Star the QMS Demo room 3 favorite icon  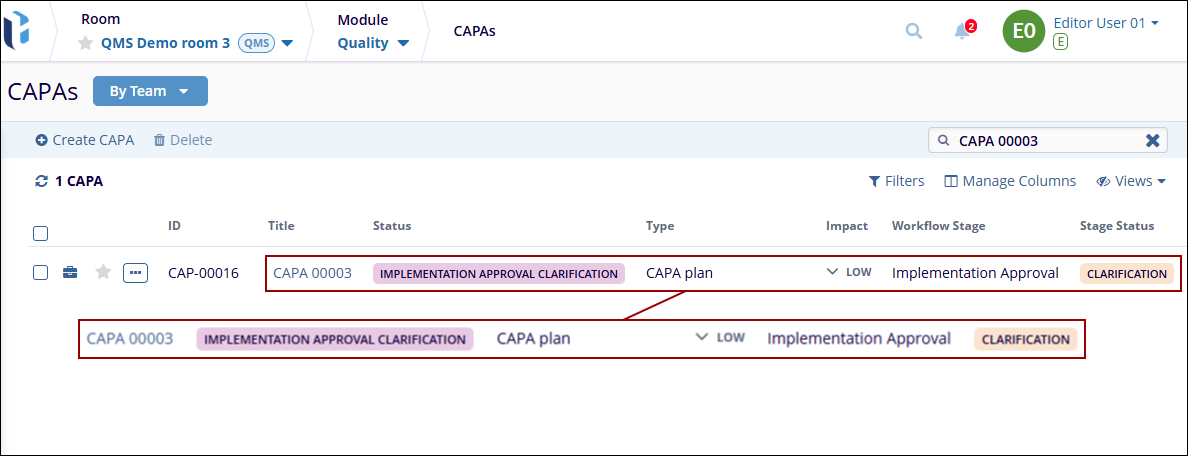pos(86,44)
